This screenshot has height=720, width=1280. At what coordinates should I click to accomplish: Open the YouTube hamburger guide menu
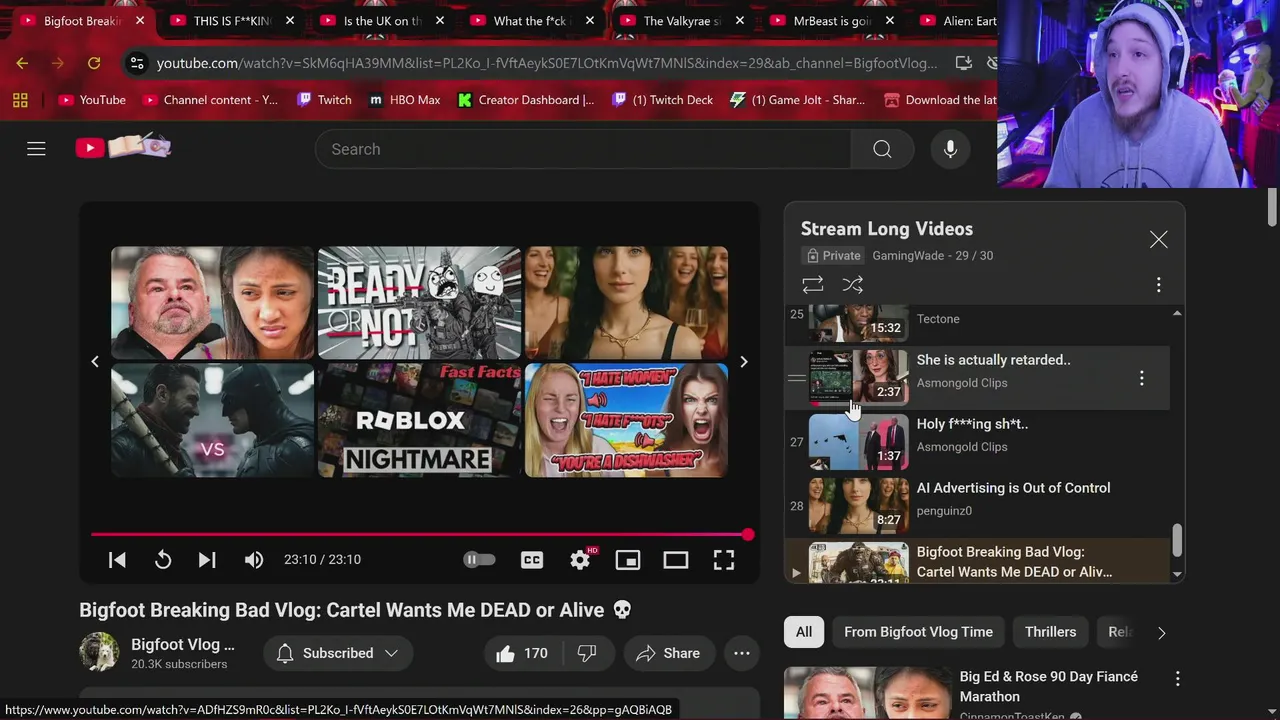pos(36,149)
